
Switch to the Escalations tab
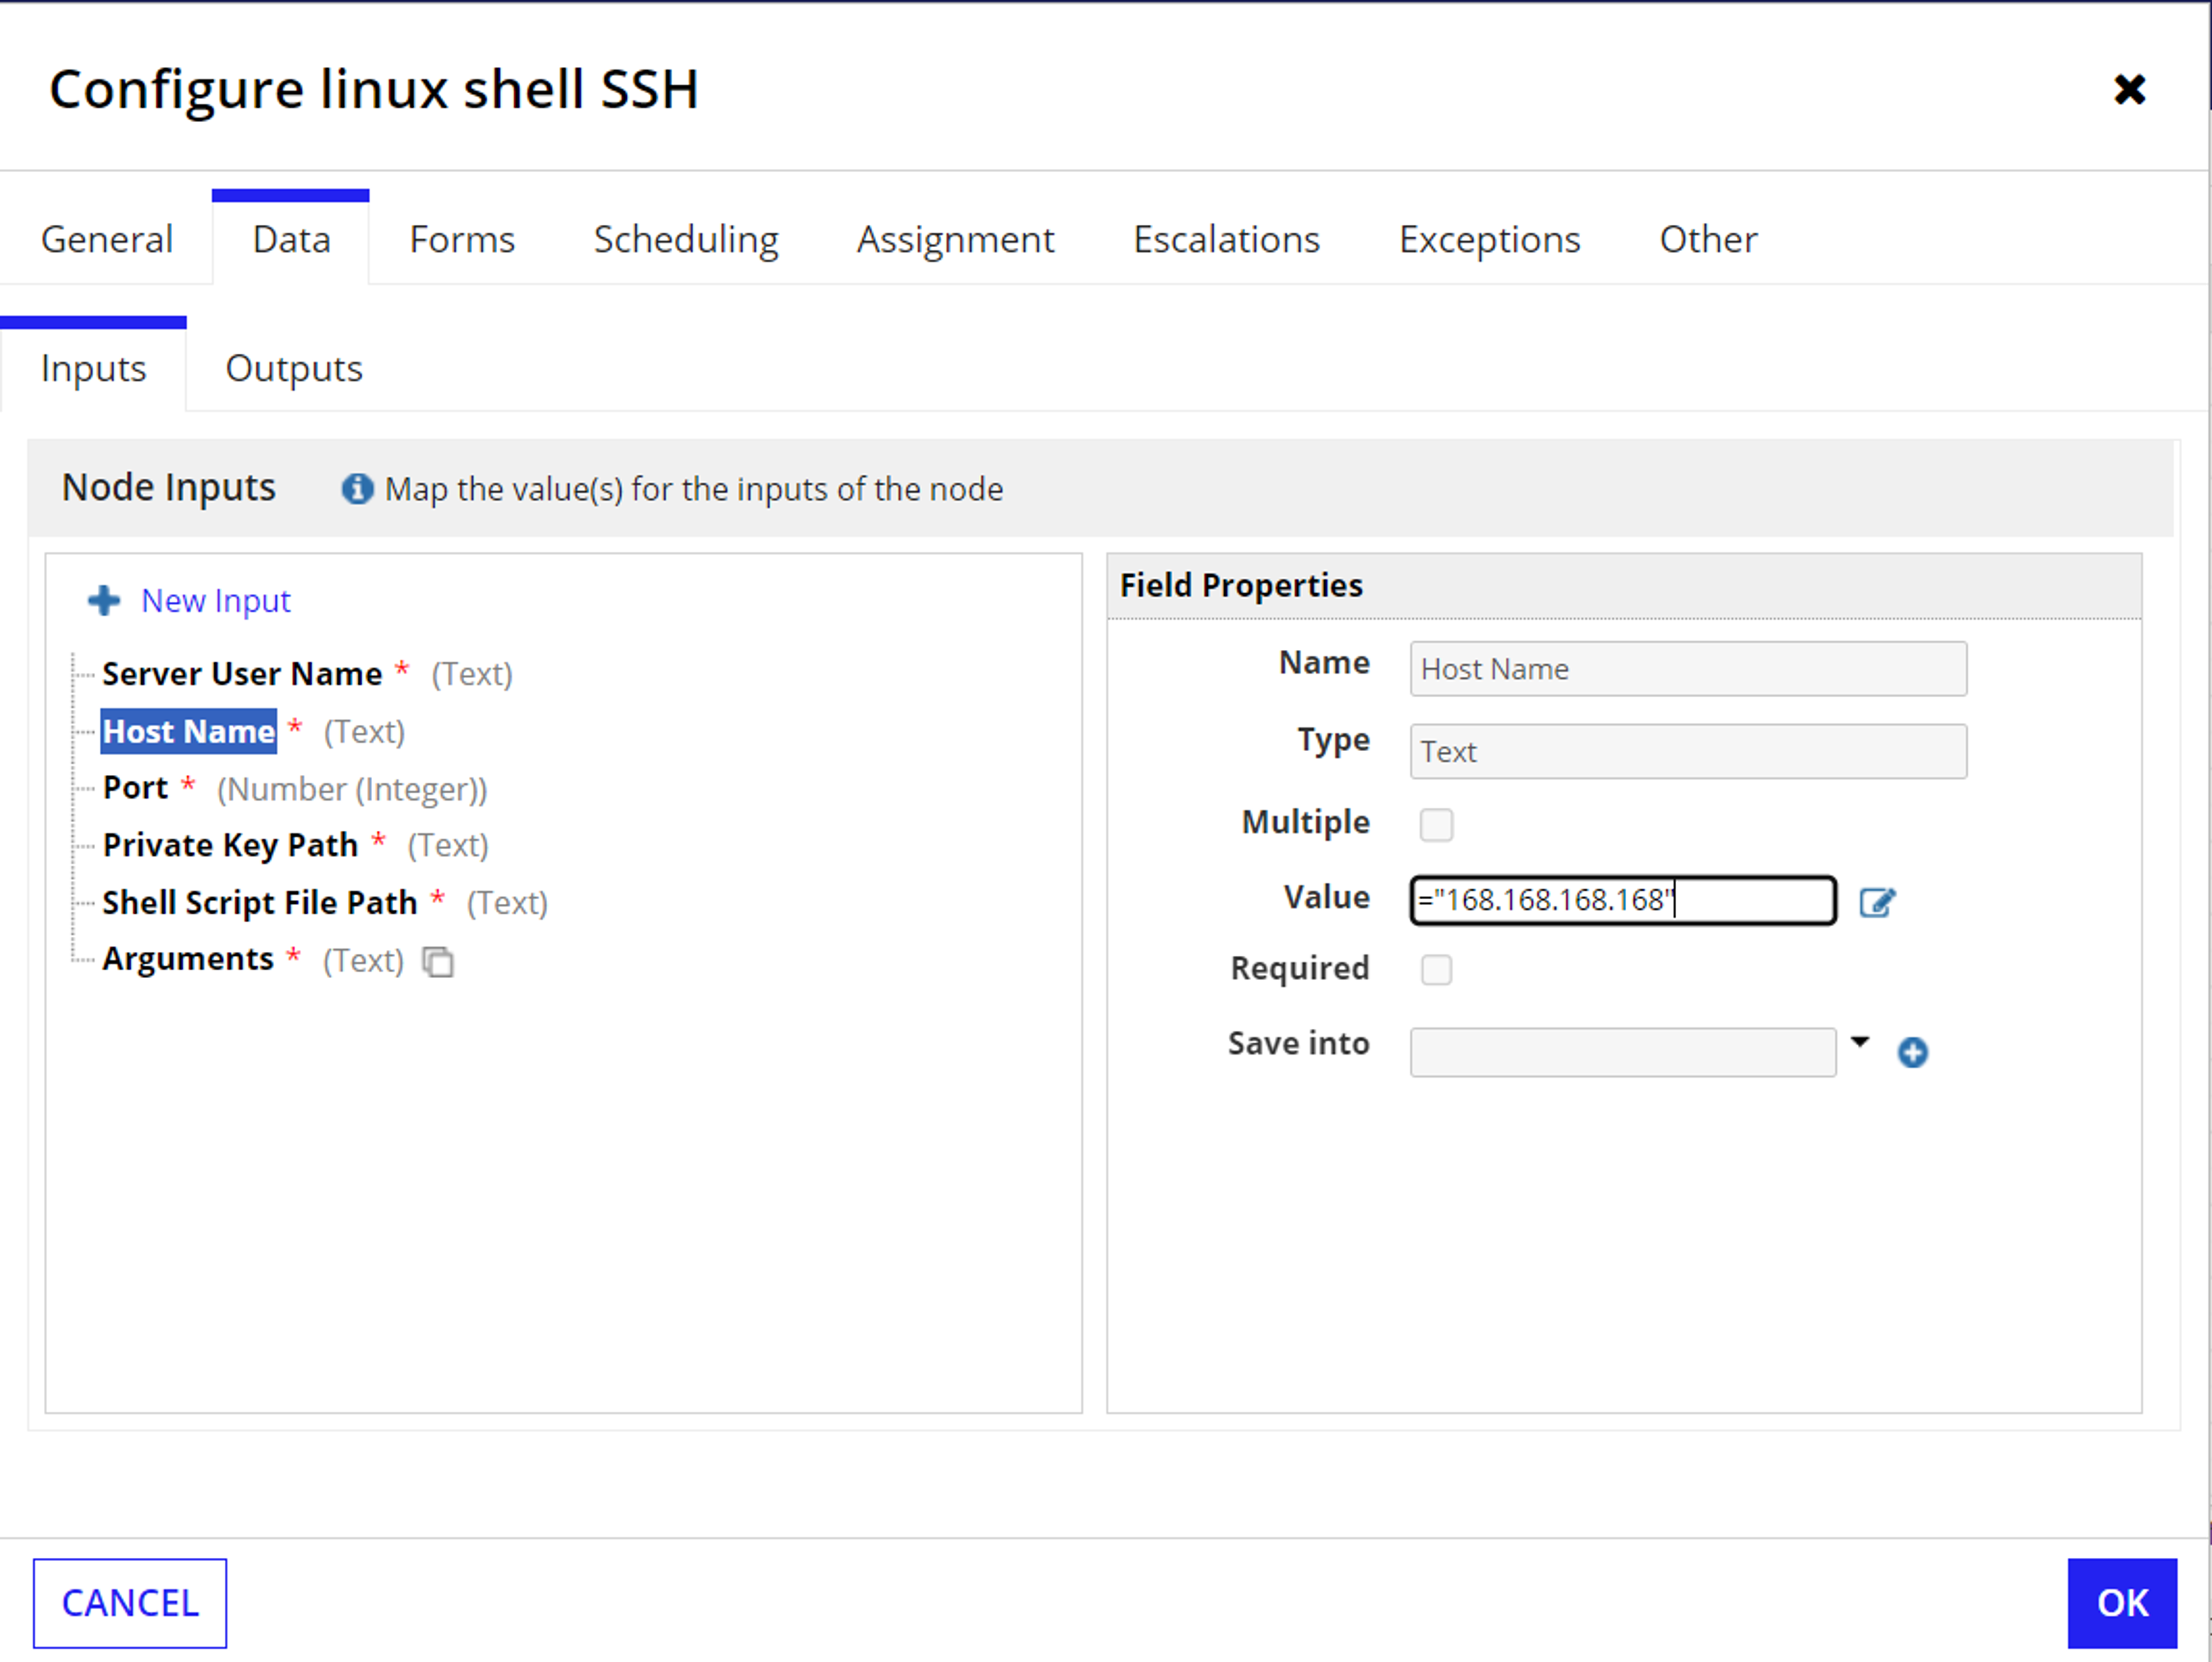click(x=1226, y=240)
